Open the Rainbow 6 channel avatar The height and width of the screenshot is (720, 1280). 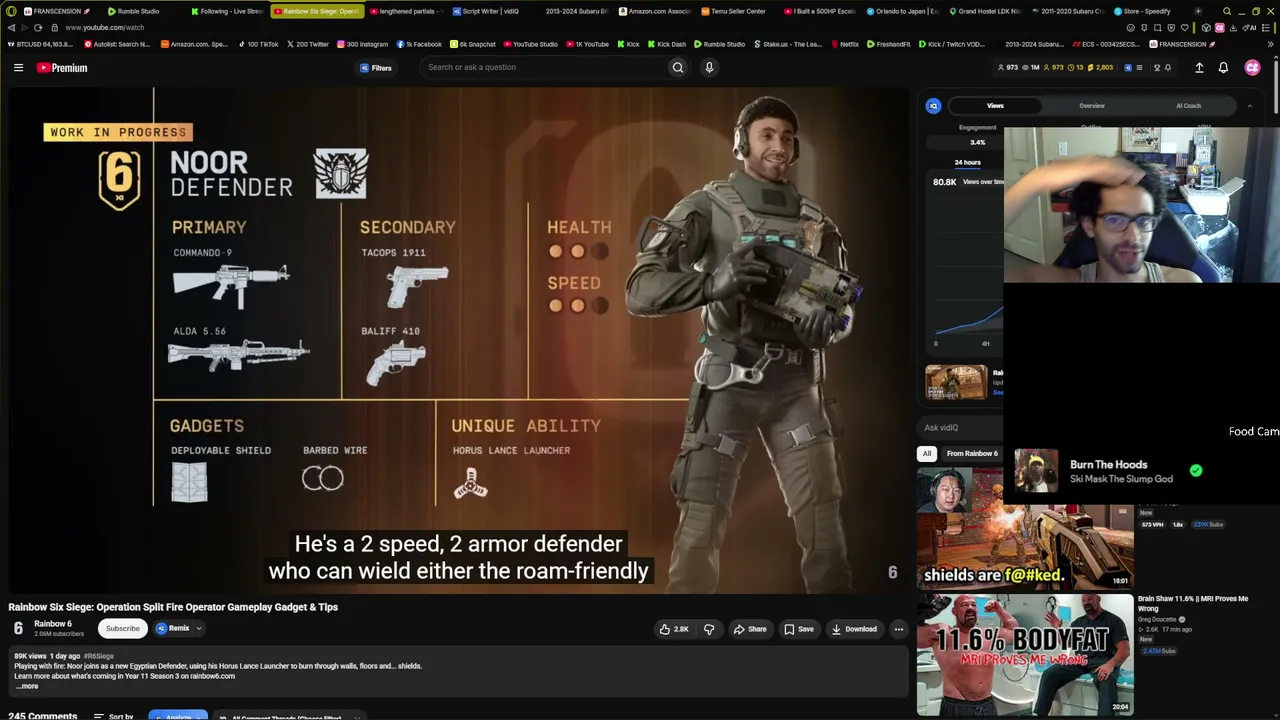tap(18, 628)
